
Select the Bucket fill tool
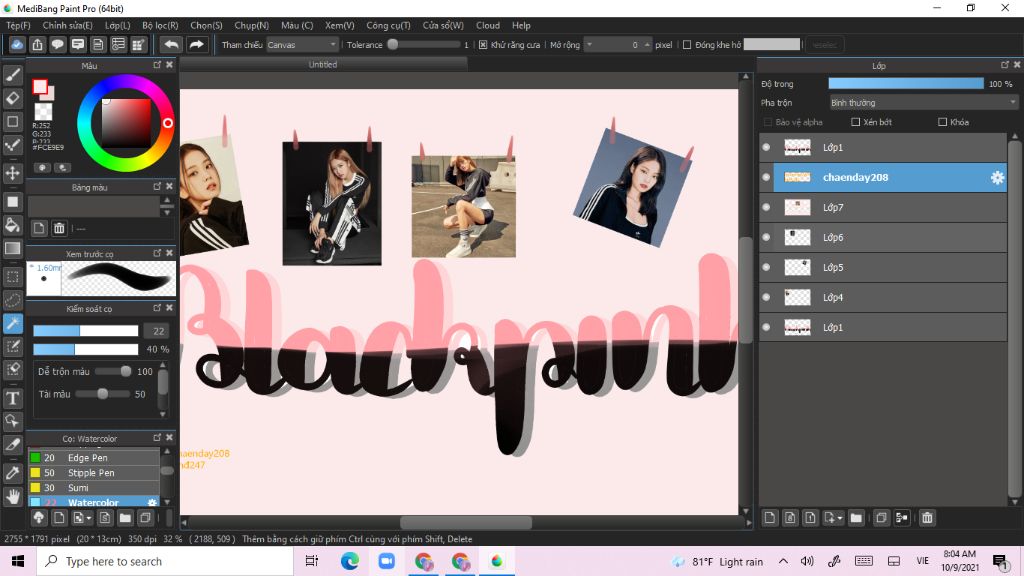tap(12, 225)
